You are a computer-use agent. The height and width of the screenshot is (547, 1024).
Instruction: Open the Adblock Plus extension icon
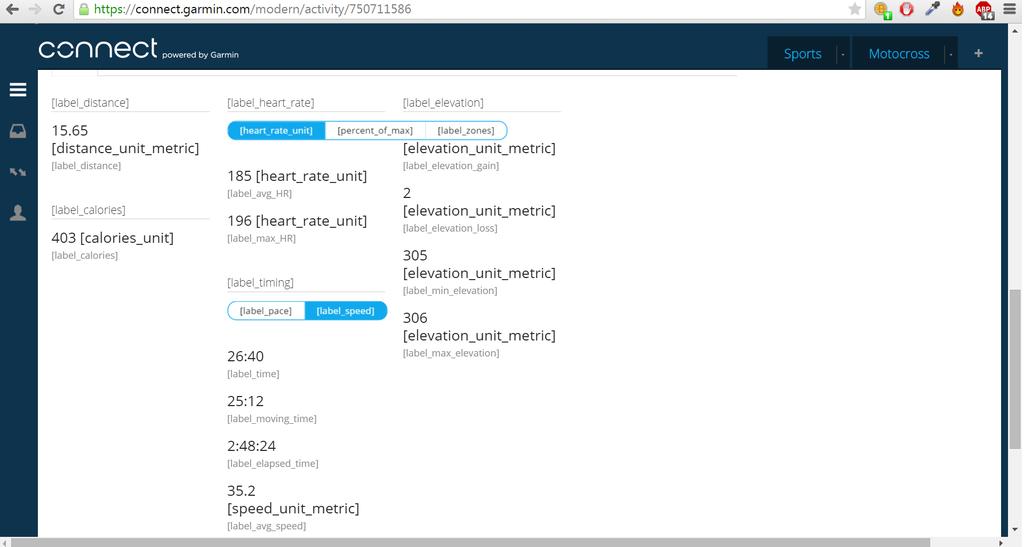point(984,10)
